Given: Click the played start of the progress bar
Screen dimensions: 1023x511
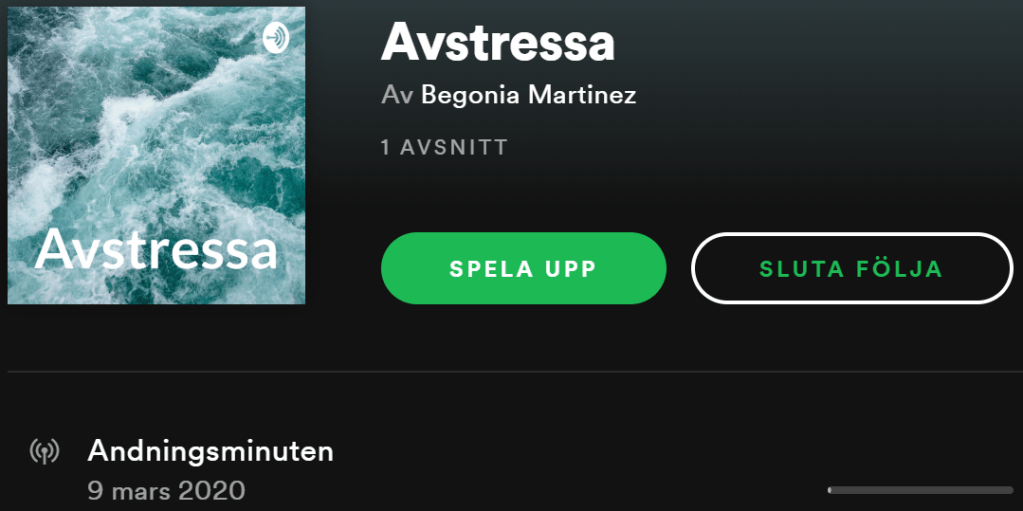Looking at the screenshot, I should pos(829,490).
